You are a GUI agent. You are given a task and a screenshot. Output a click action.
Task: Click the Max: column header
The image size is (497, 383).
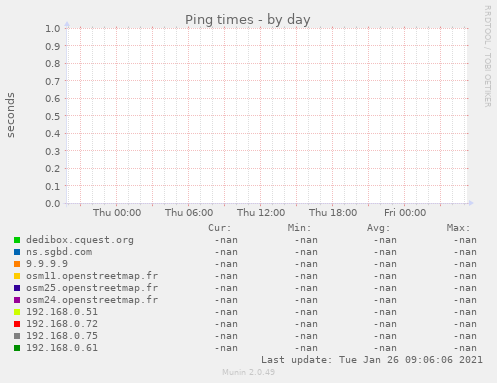(x=458, y=228)
